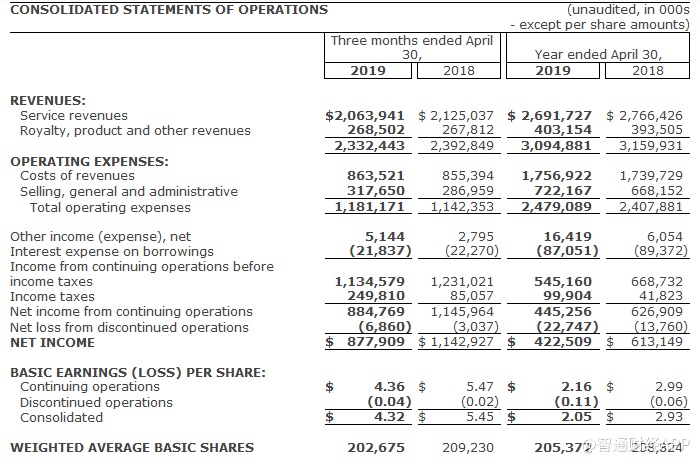The height and width of the screenshot is (464, 700).
Task: Select the value $ 2,125,037
Action: (x=456, y=116)
